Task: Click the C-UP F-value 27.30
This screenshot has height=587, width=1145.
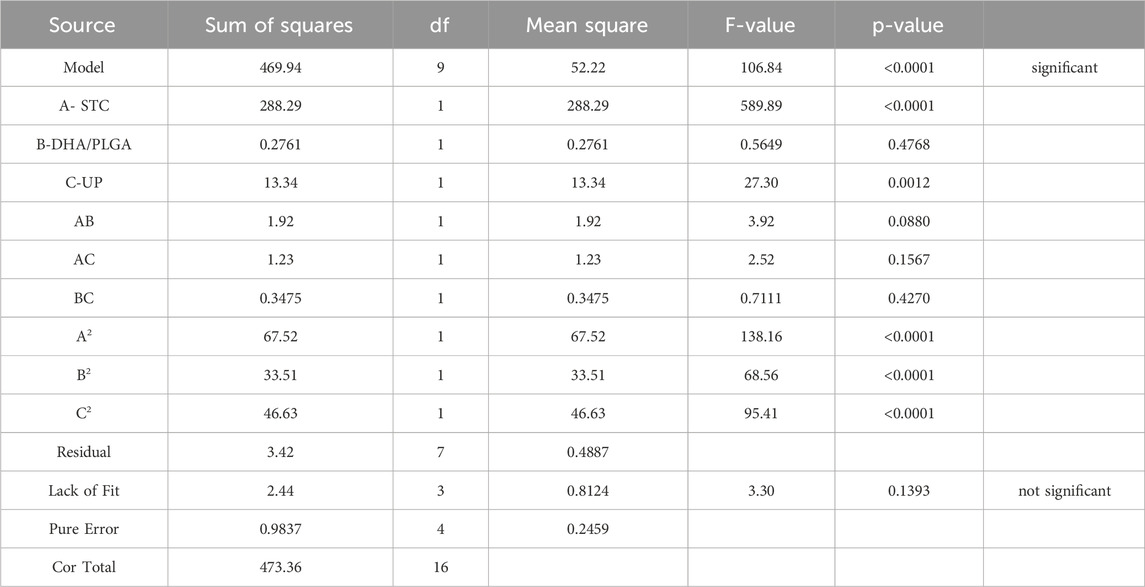Action: click(761, 183)
